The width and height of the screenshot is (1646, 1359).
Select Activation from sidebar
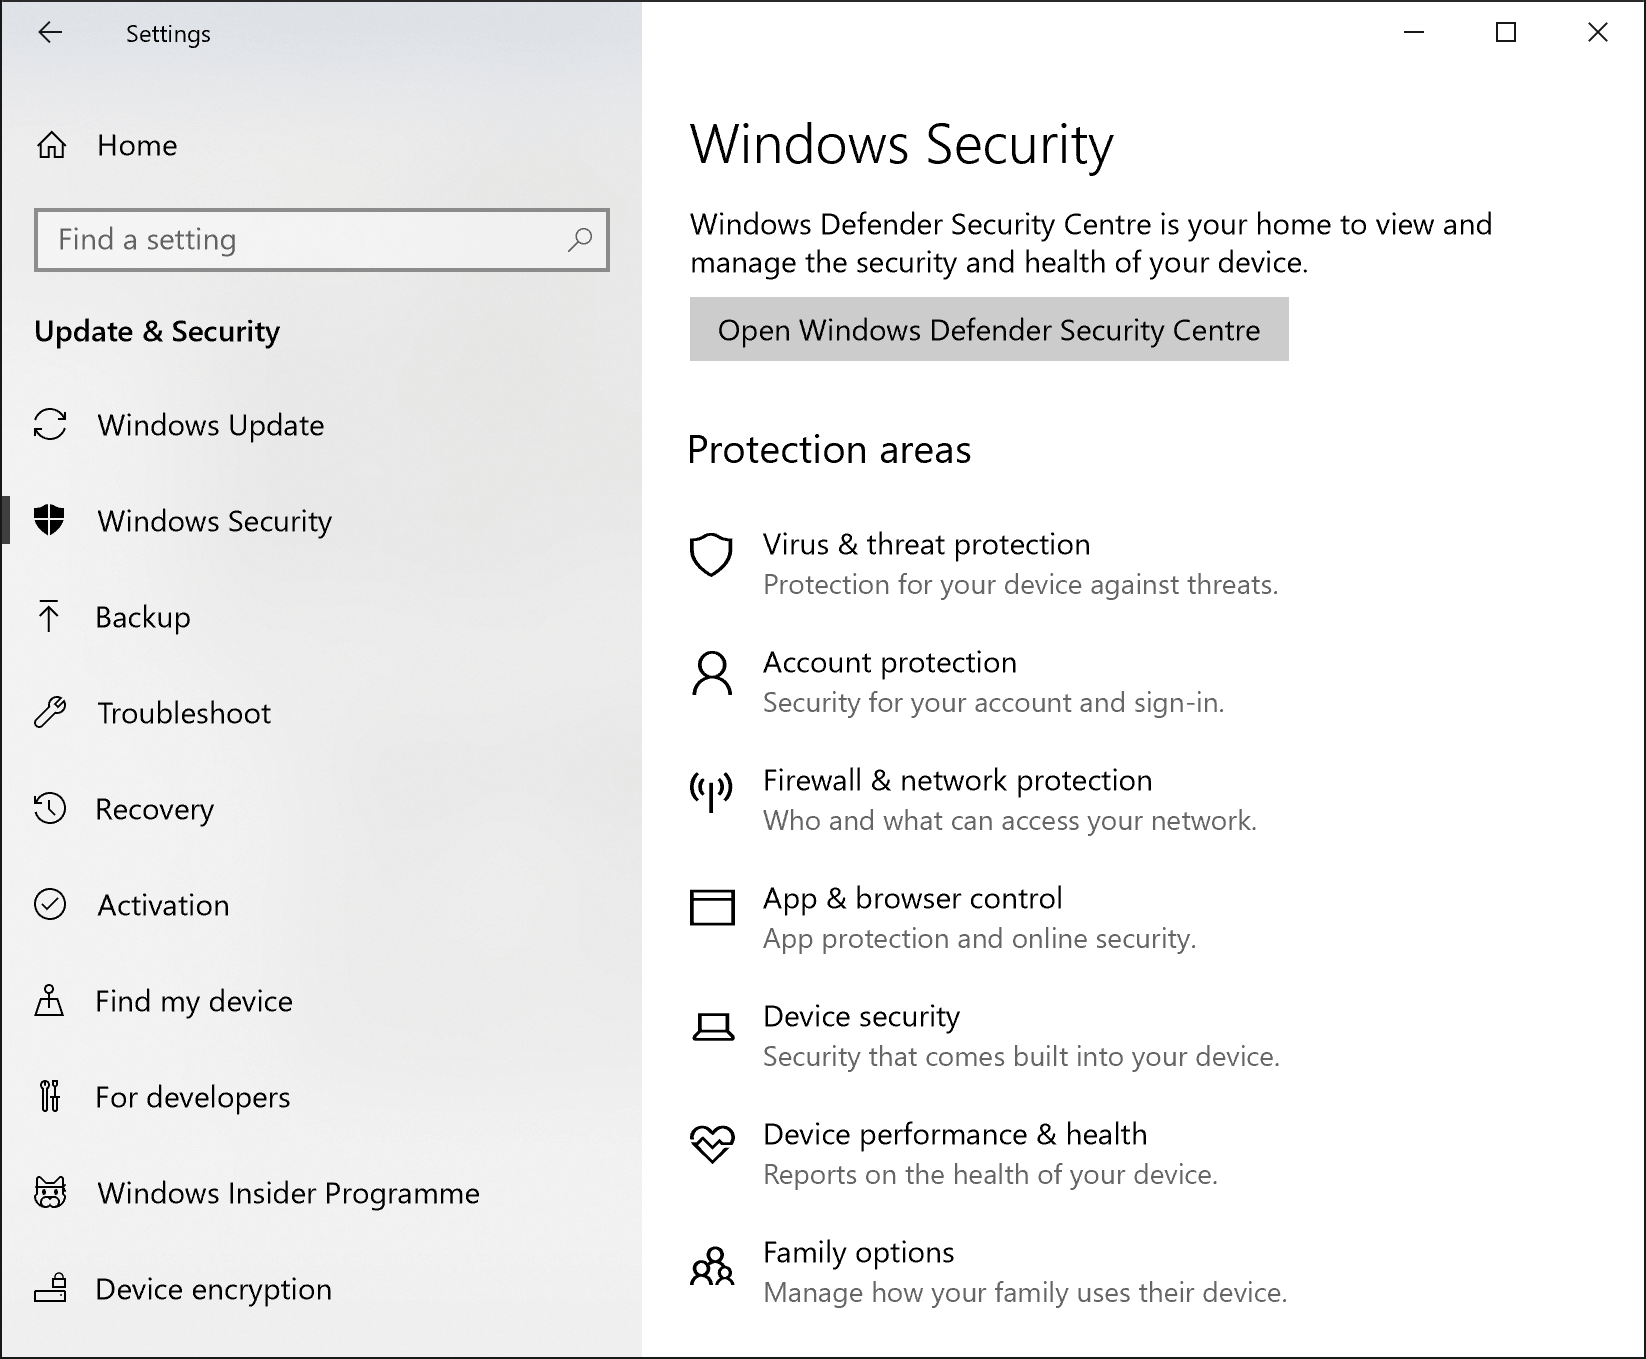click(163, 906)
